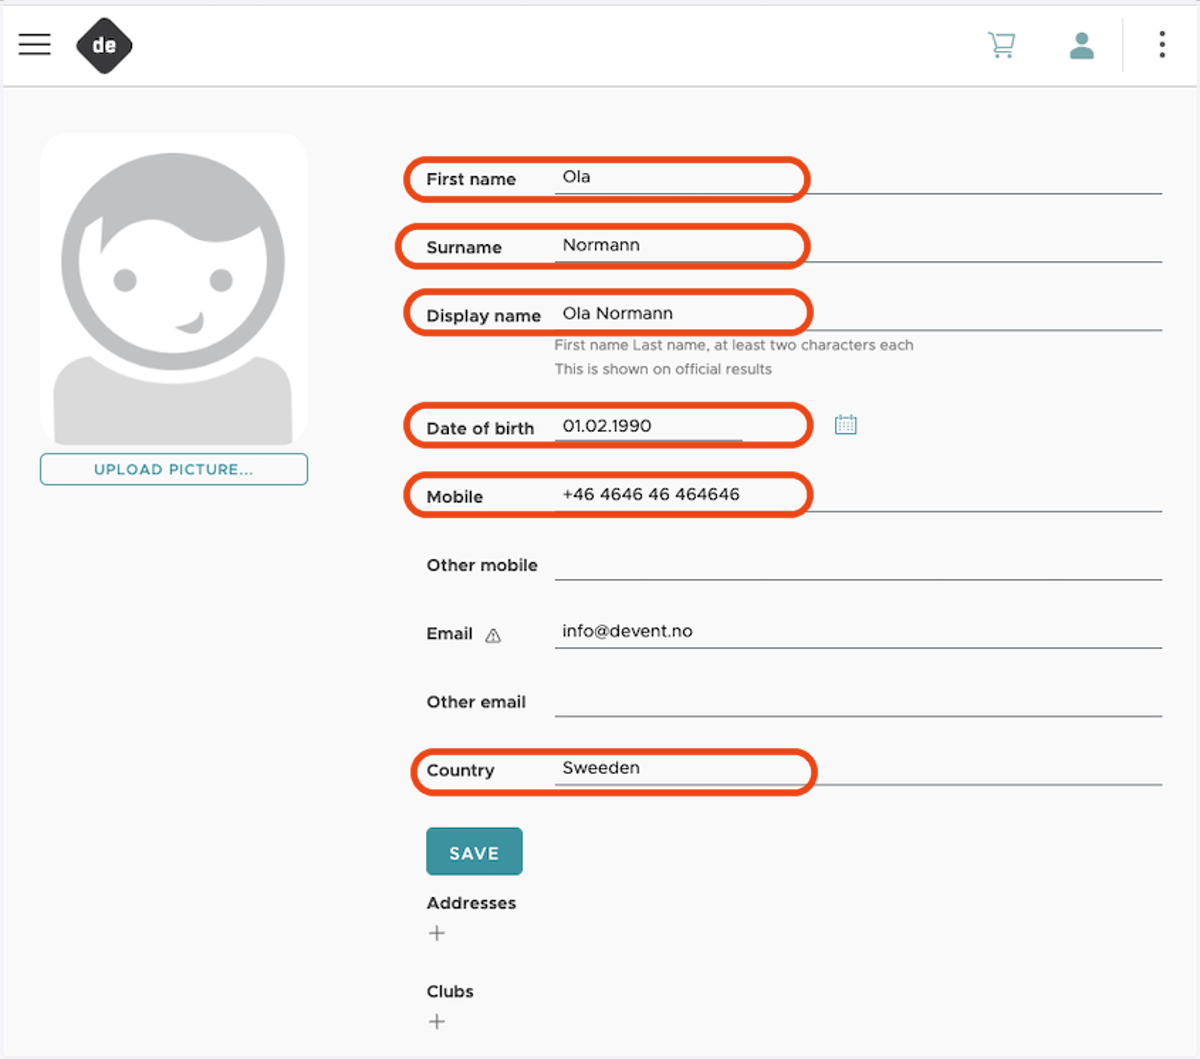Screen dimensions: 1200x1059
Task: Save the profile form
Action: 474,852
